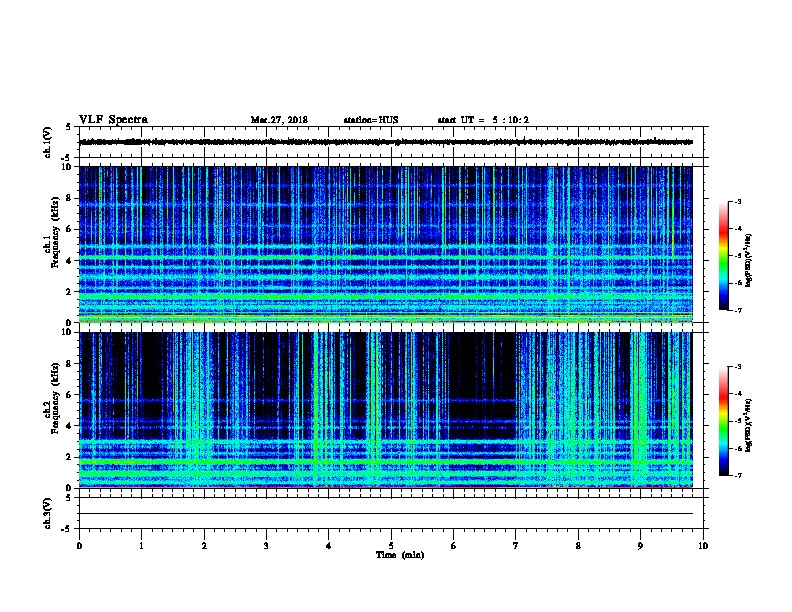Click time axis tick label '0'
792x612 pixels.
tap(79, 546)
